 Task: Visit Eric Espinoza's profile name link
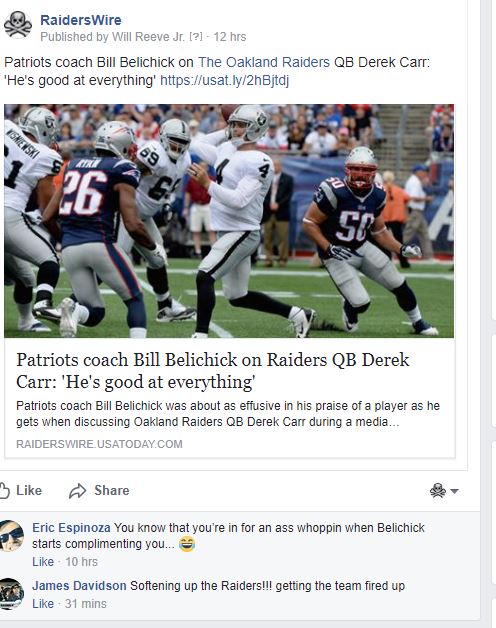(x=71, y=528)
